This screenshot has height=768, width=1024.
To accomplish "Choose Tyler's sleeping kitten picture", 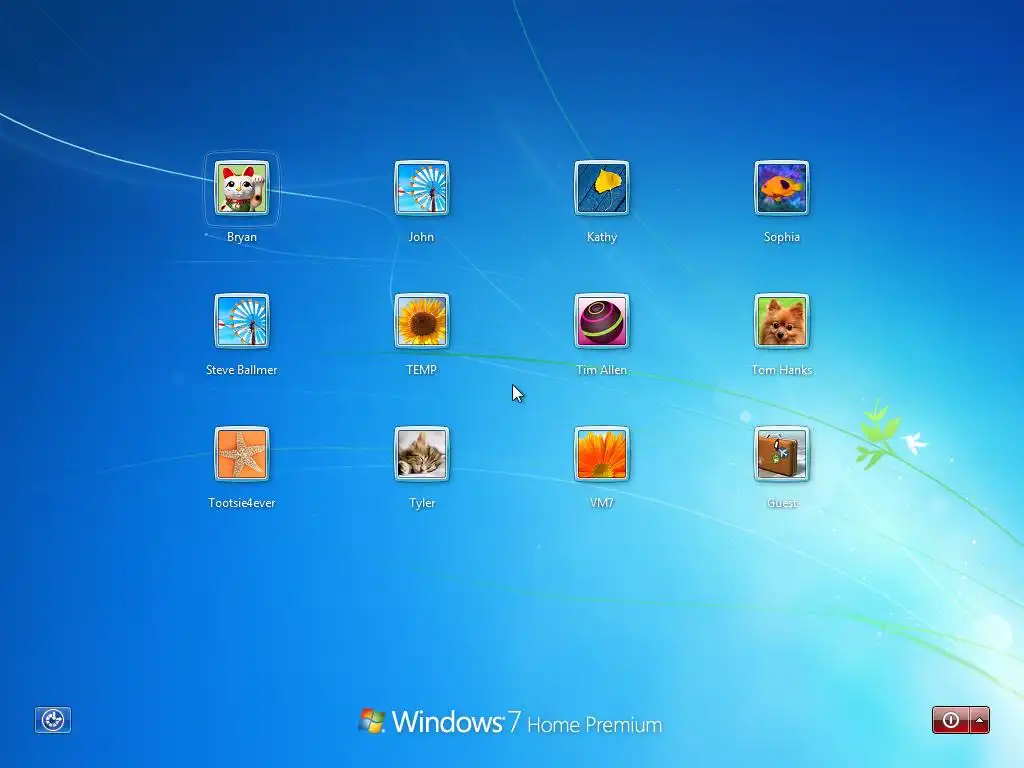I will [422, 454].
